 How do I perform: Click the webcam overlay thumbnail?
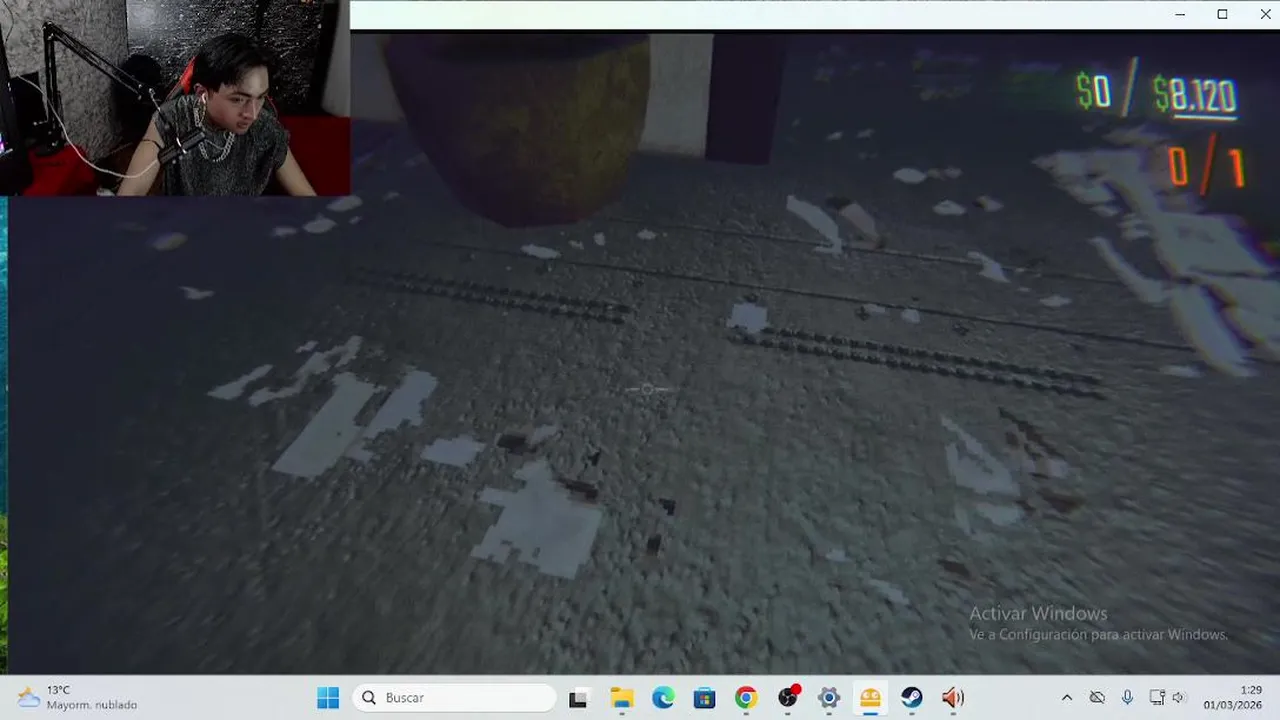pyautogui.click(x=175, y=98)
